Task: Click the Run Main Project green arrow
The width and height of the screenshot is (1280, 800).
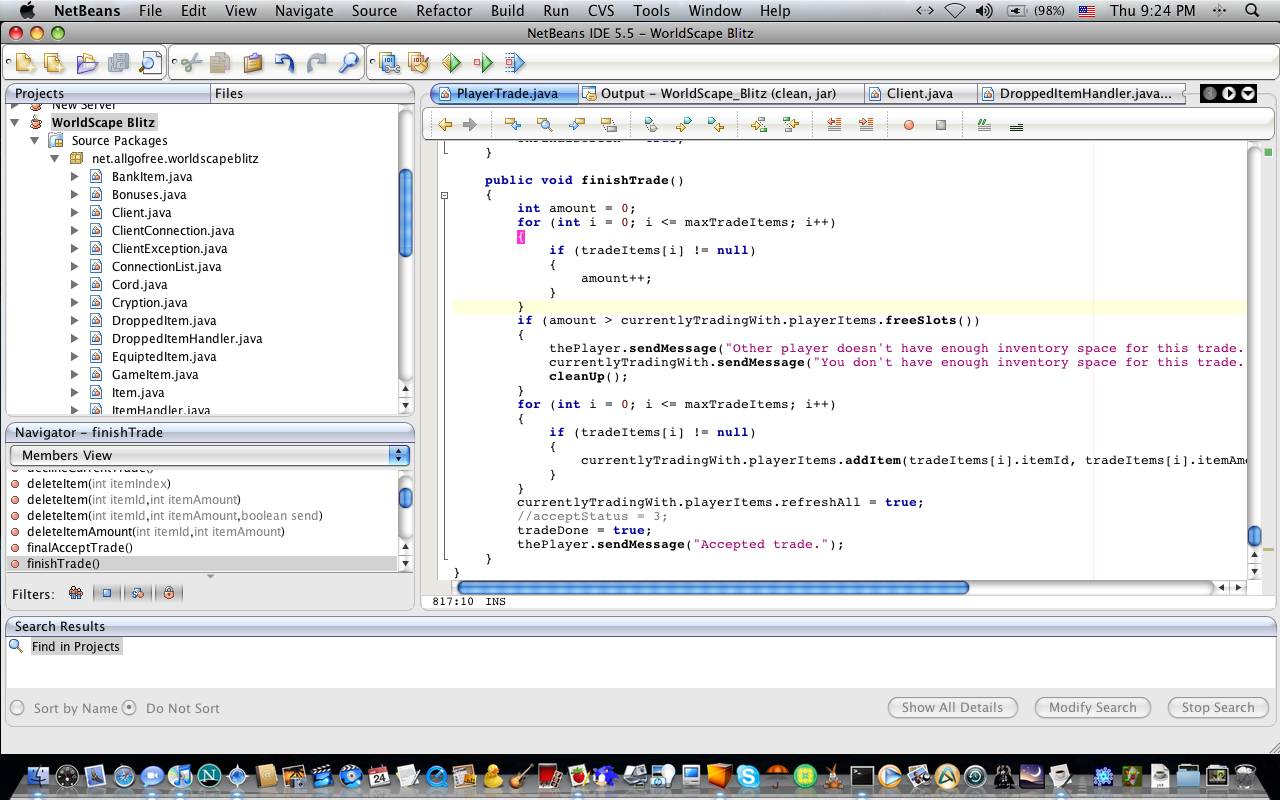Action: 451,63
